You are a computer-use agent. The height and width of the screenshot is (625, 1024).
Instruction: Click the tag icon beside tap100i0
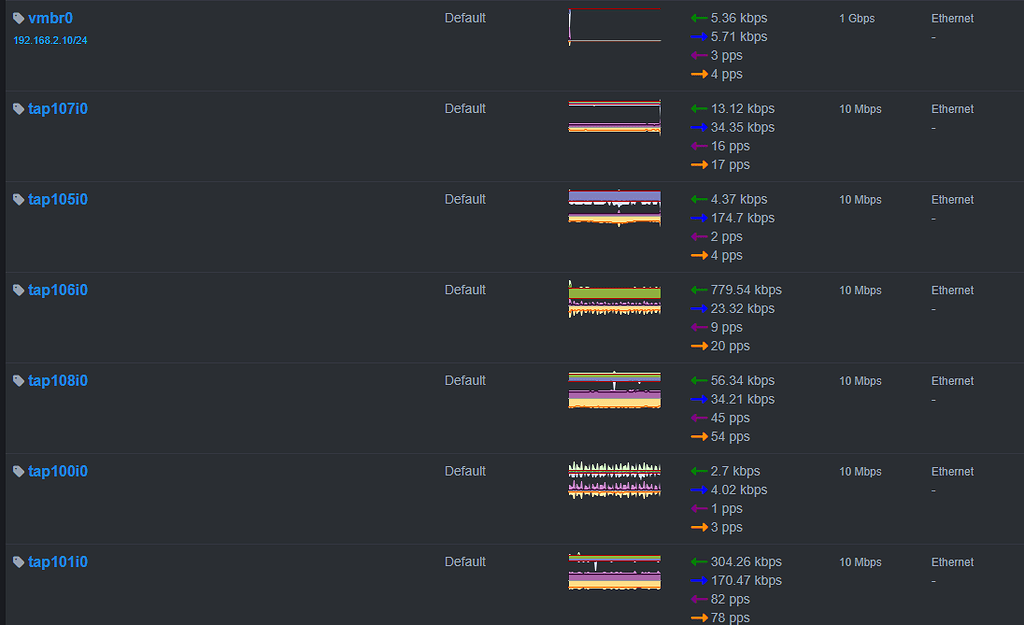pyautogui.click(x=18, y=471)
